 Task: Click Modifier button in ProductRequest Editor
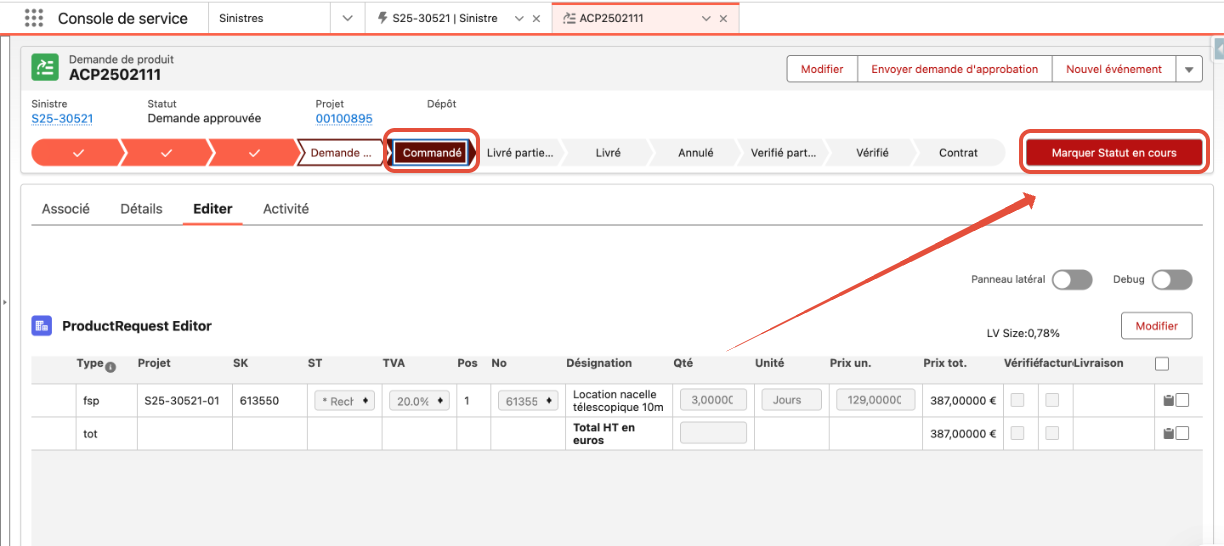pos(1157,326)
